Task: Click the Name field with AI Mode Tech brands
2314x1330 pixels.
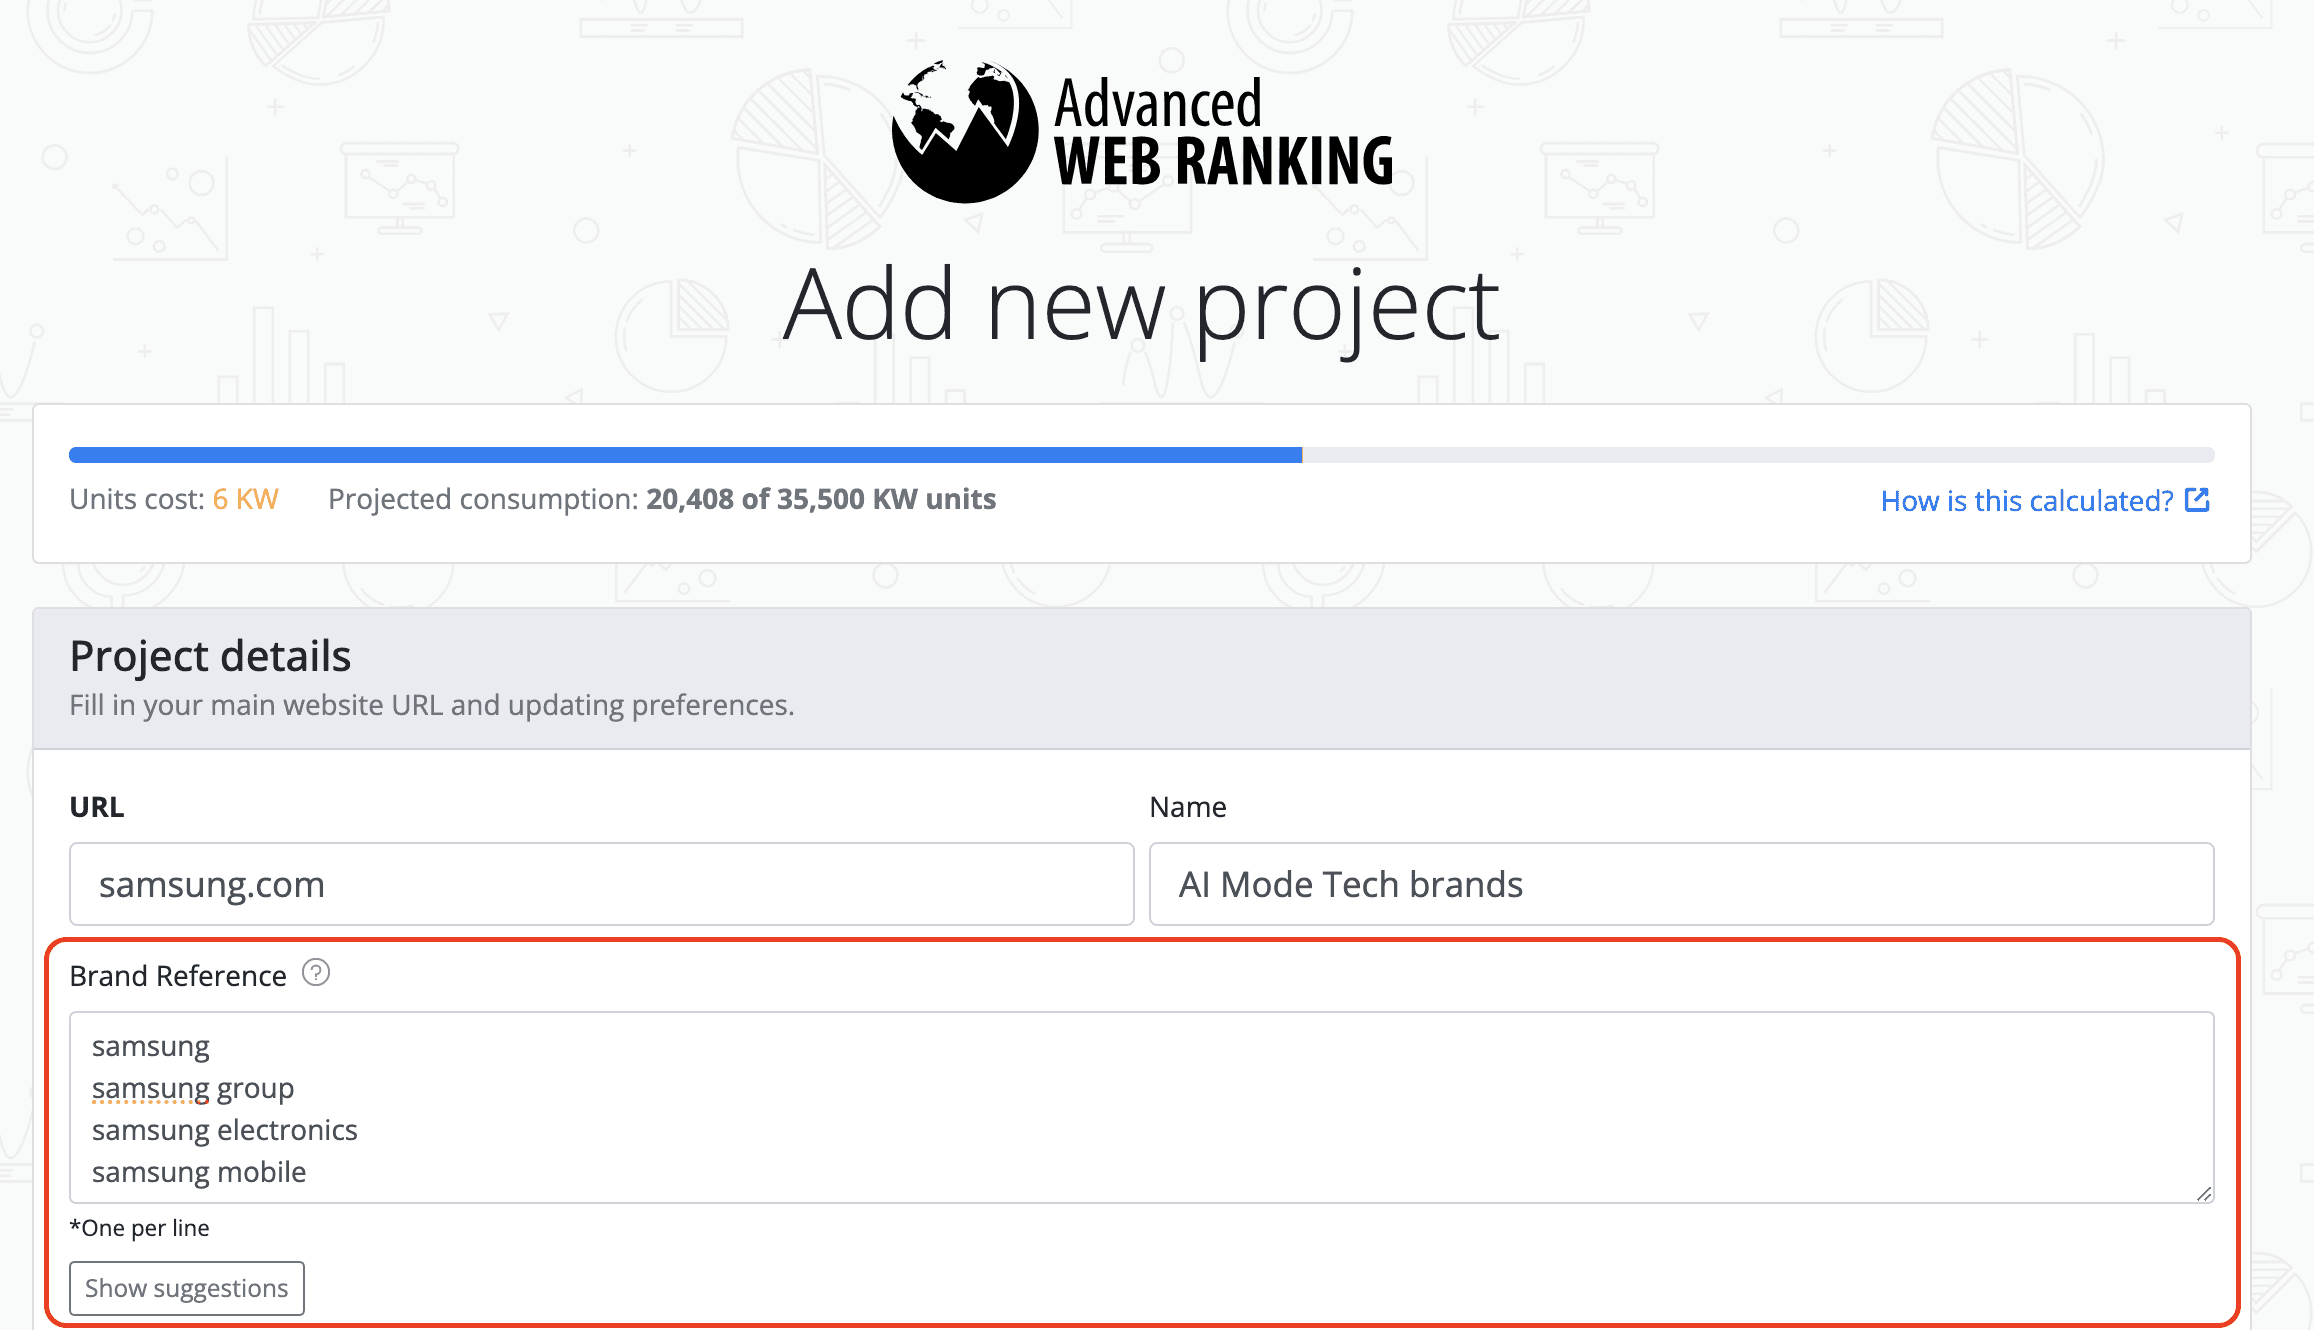Action: 1681,884
